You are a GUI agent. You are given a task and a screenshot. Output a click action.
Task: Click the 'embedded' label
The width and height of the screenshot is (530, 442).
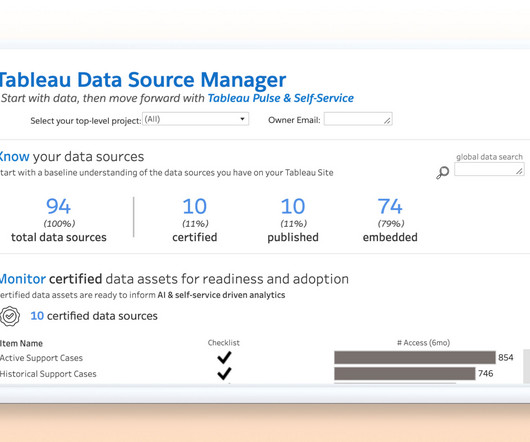point(390,237)
